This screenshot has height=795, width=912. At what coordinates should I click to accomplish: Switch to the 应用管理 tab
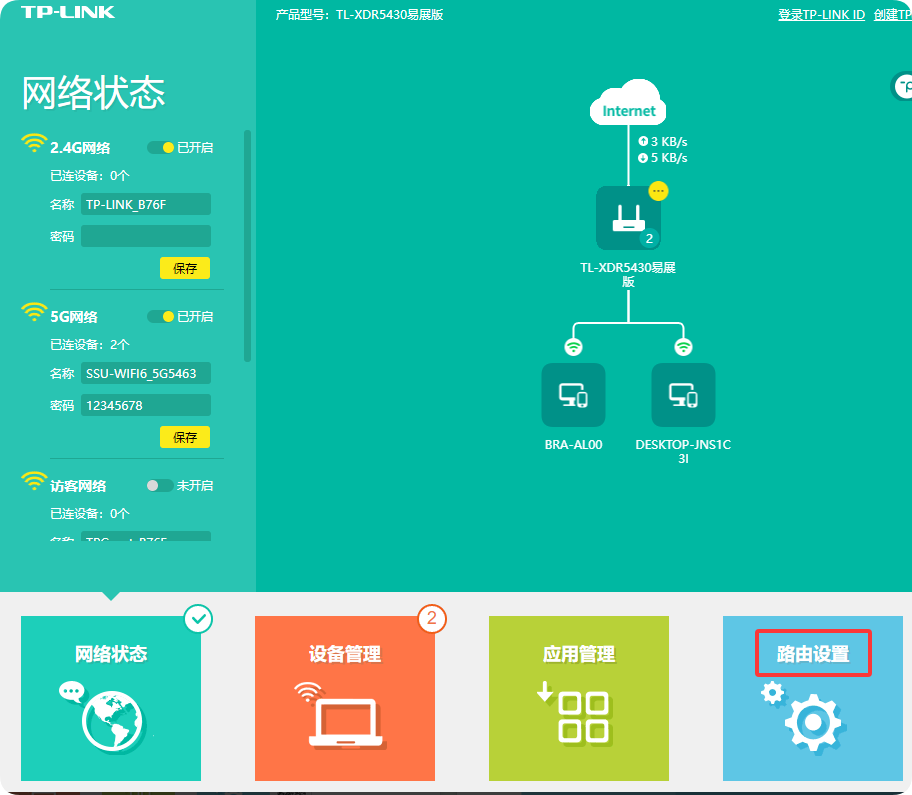click(579, 654)
